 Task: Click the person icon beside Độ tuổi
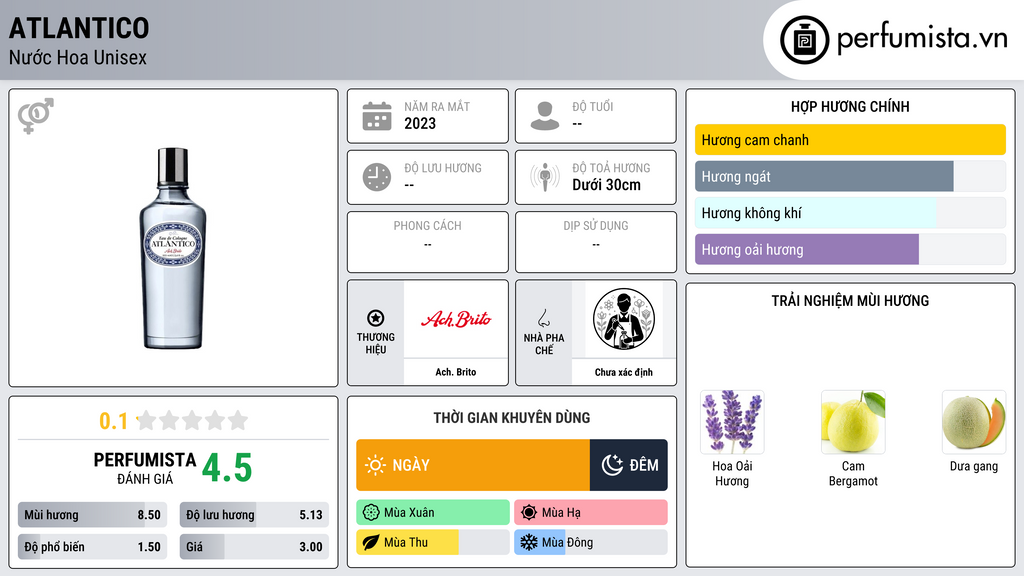coord(545,116)
